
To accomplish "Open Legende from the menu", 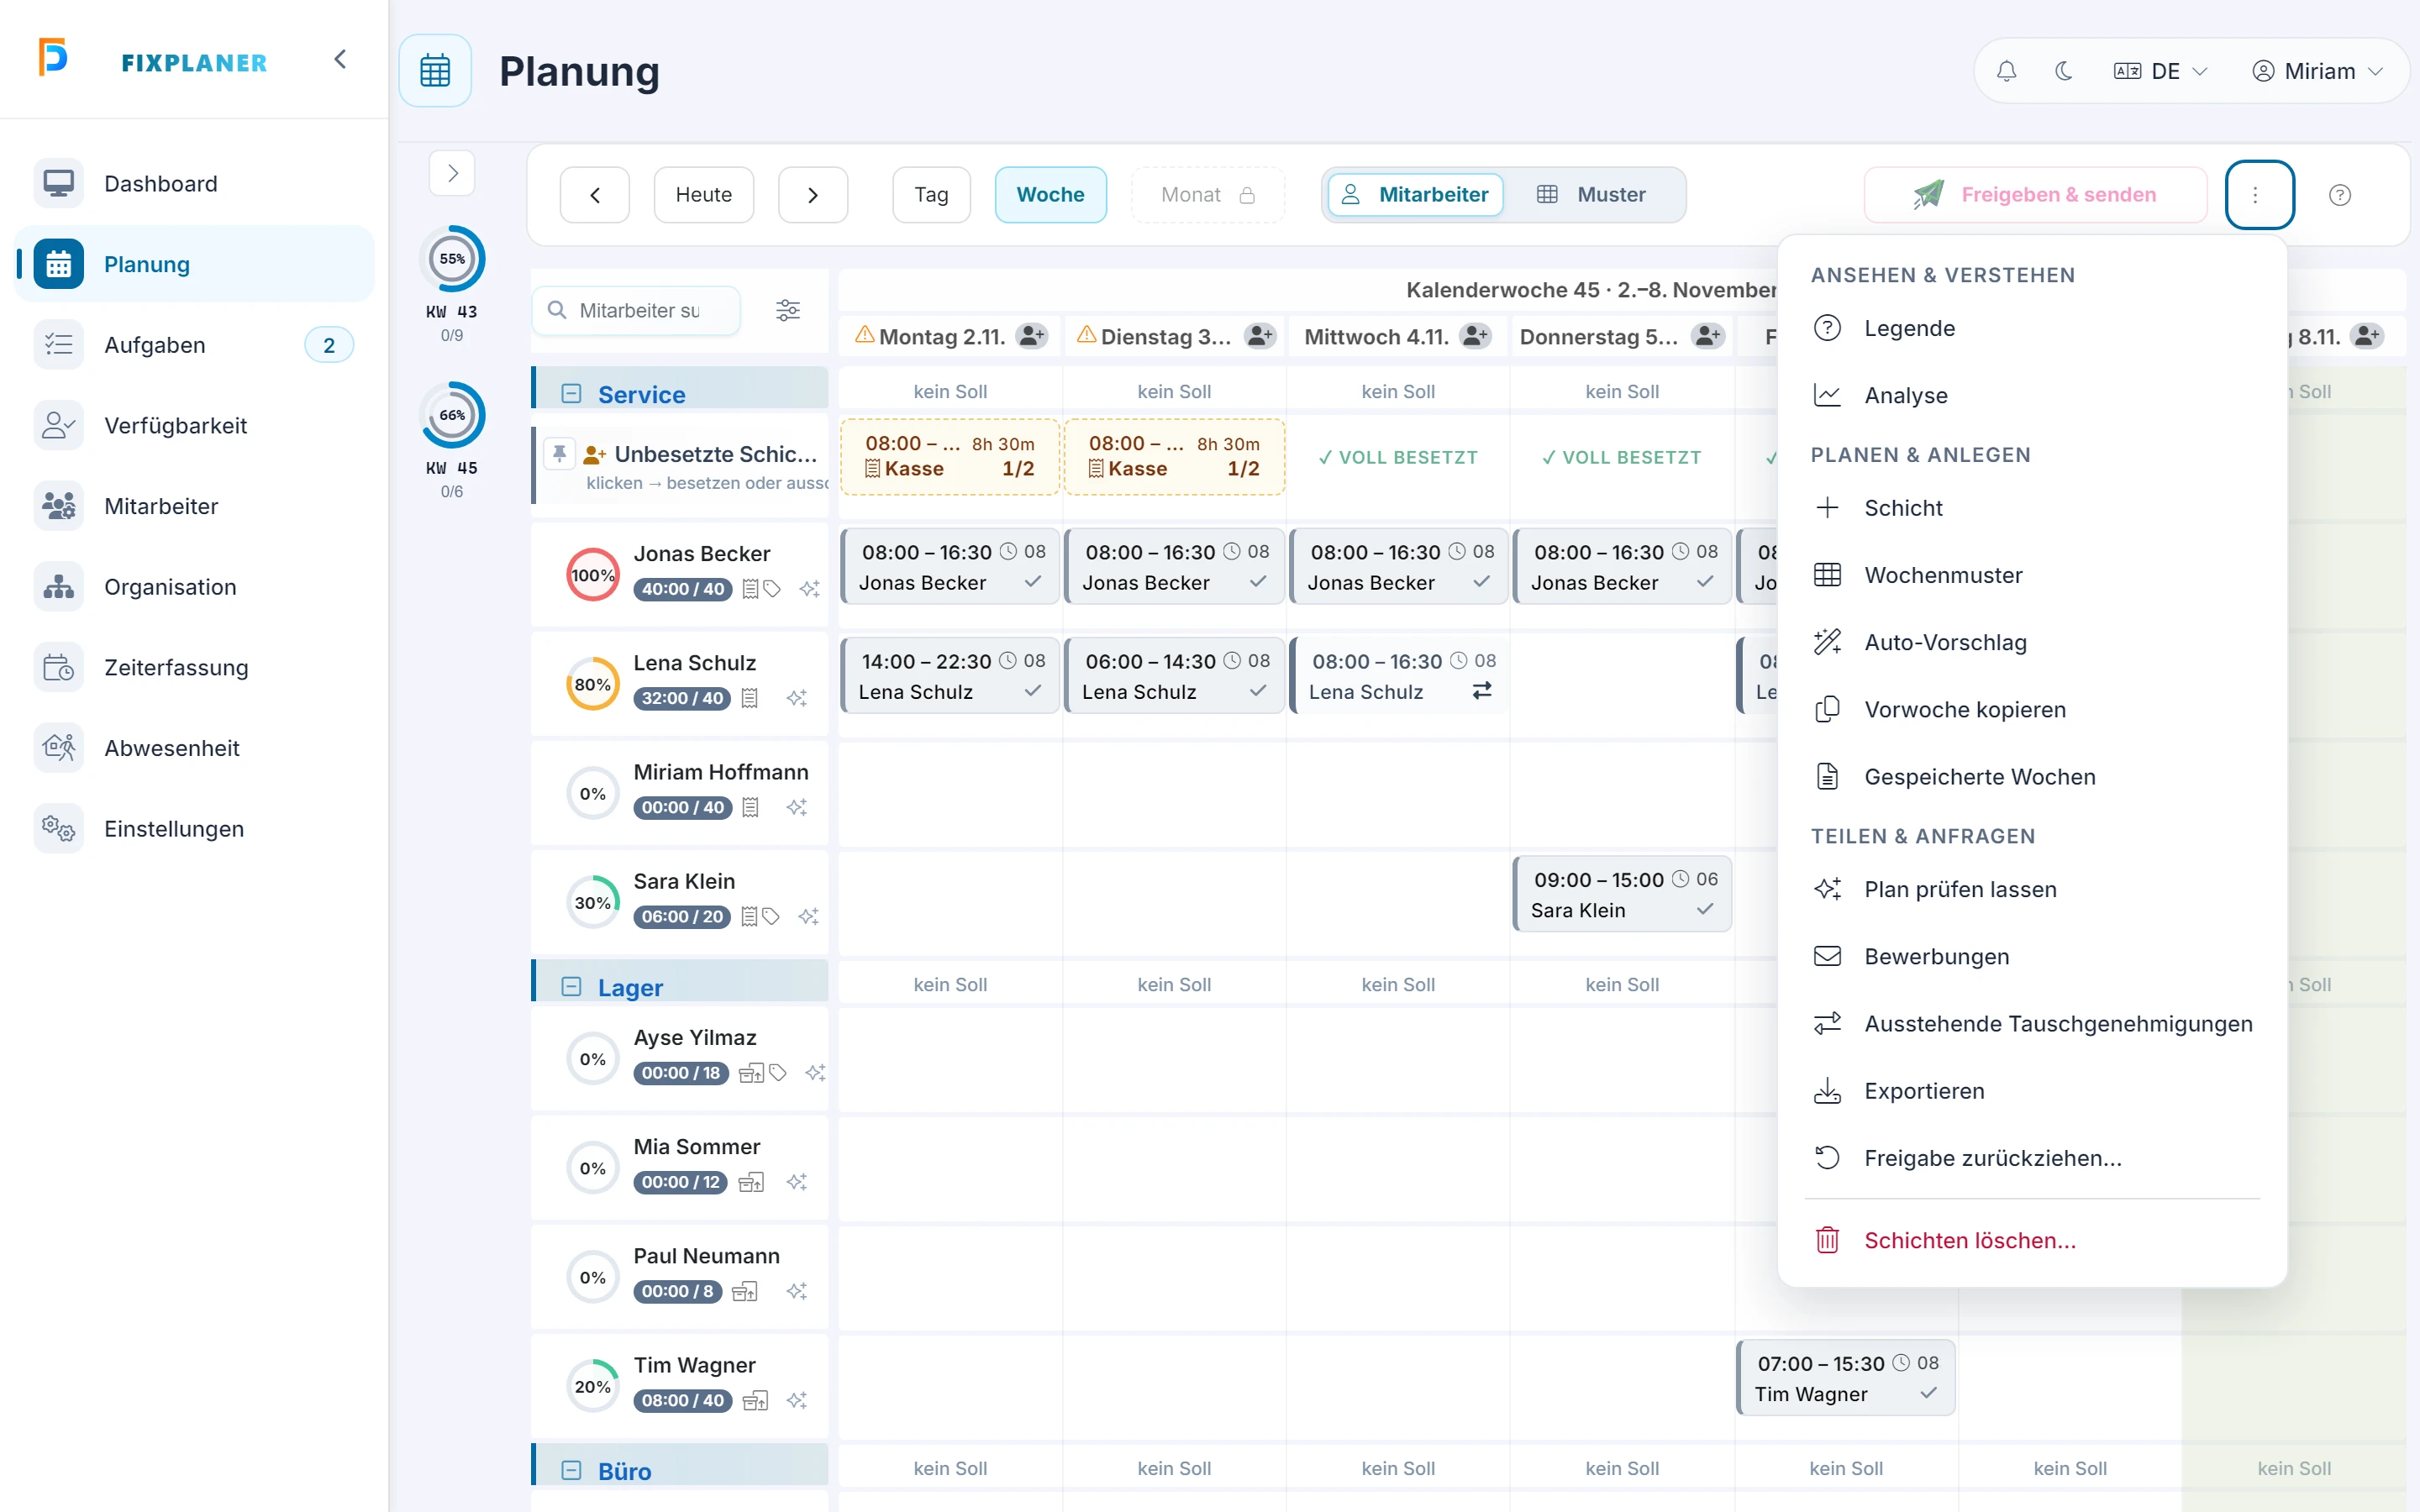I will pos(2032,328).
